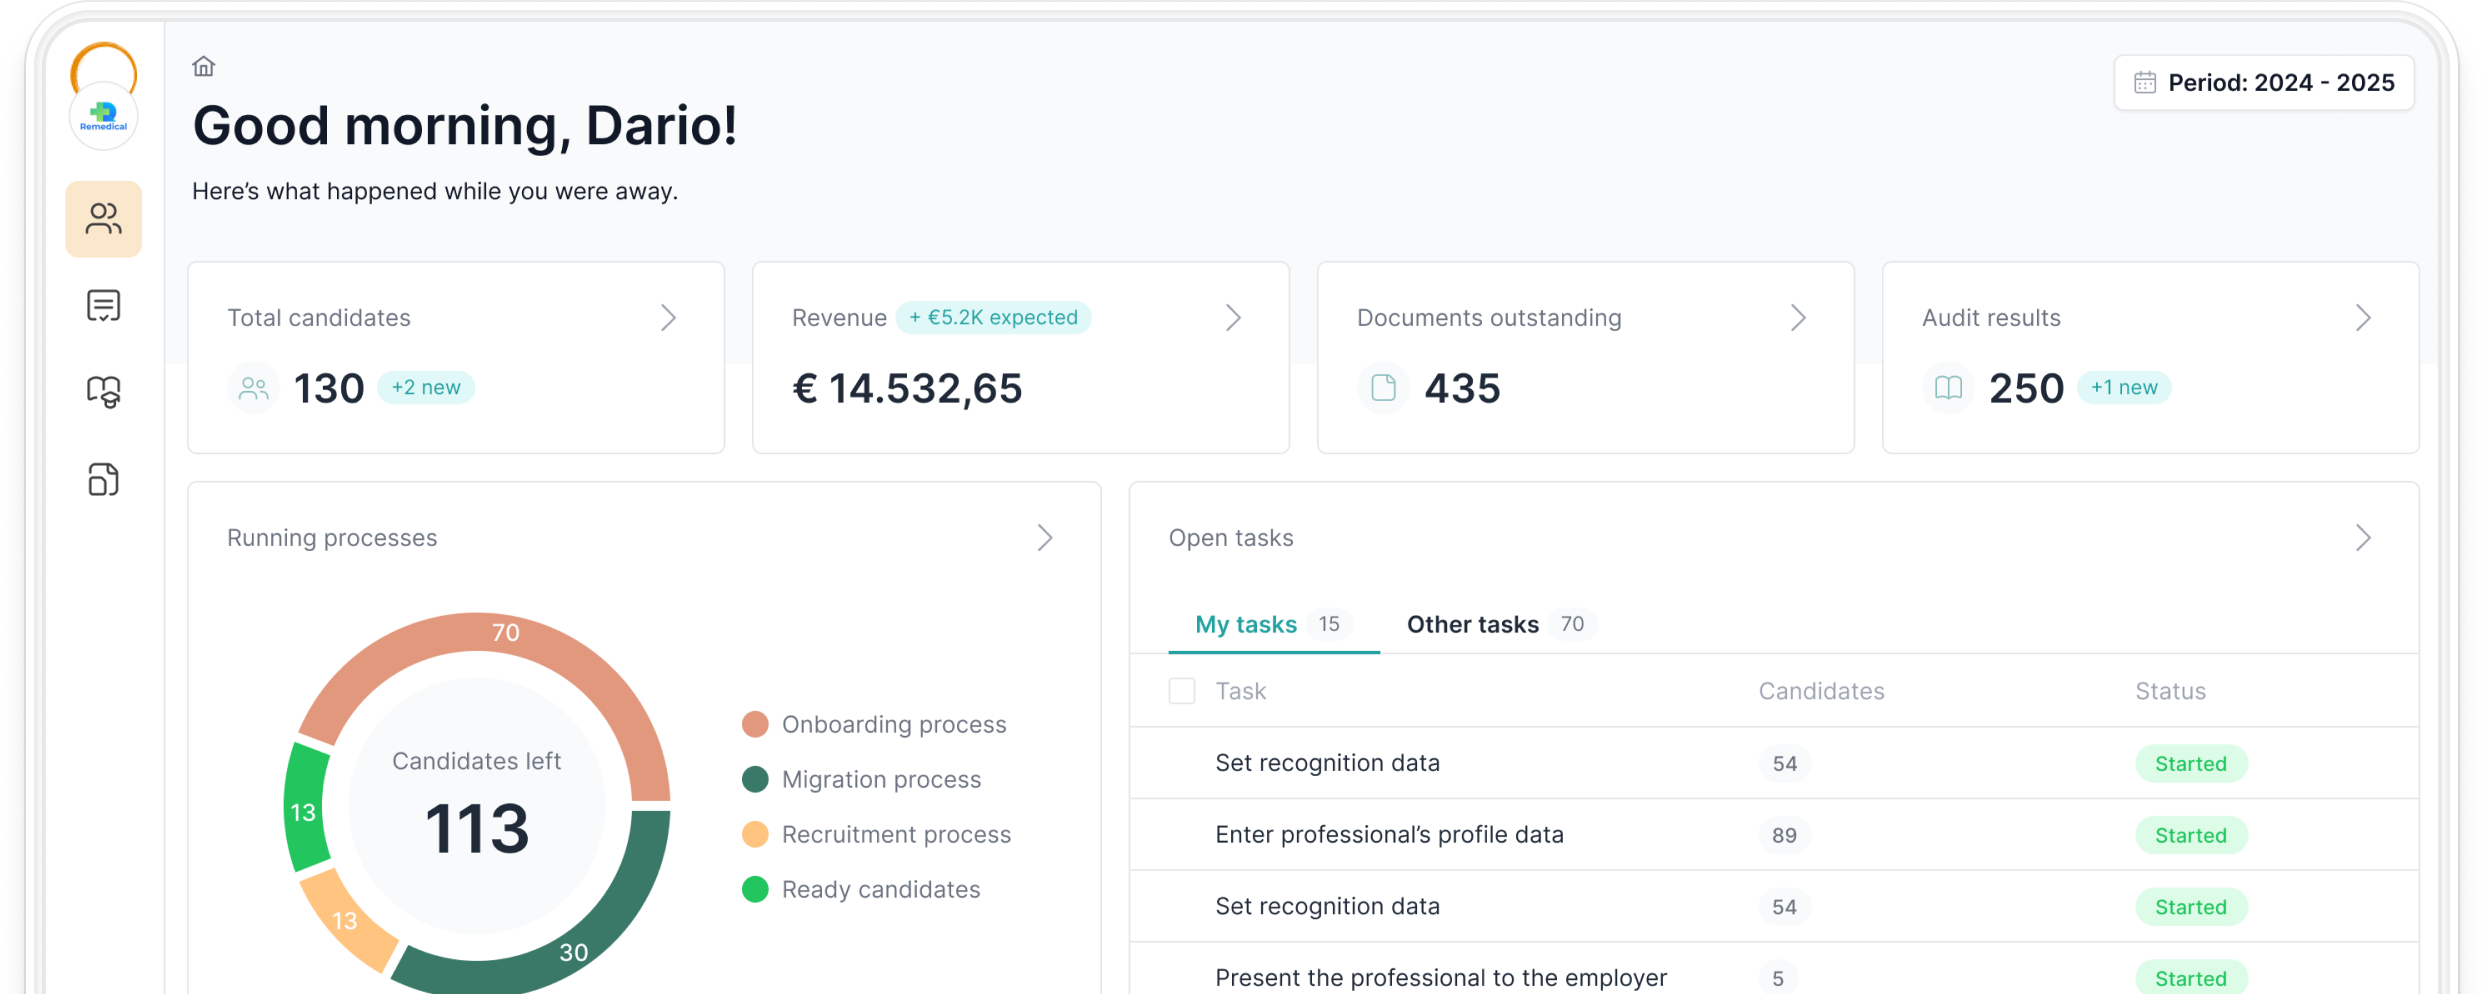Viewport: 2484px width, 994px height.
Task: Click the 15 count badge on My tasks
Action: click(1329, 624)
